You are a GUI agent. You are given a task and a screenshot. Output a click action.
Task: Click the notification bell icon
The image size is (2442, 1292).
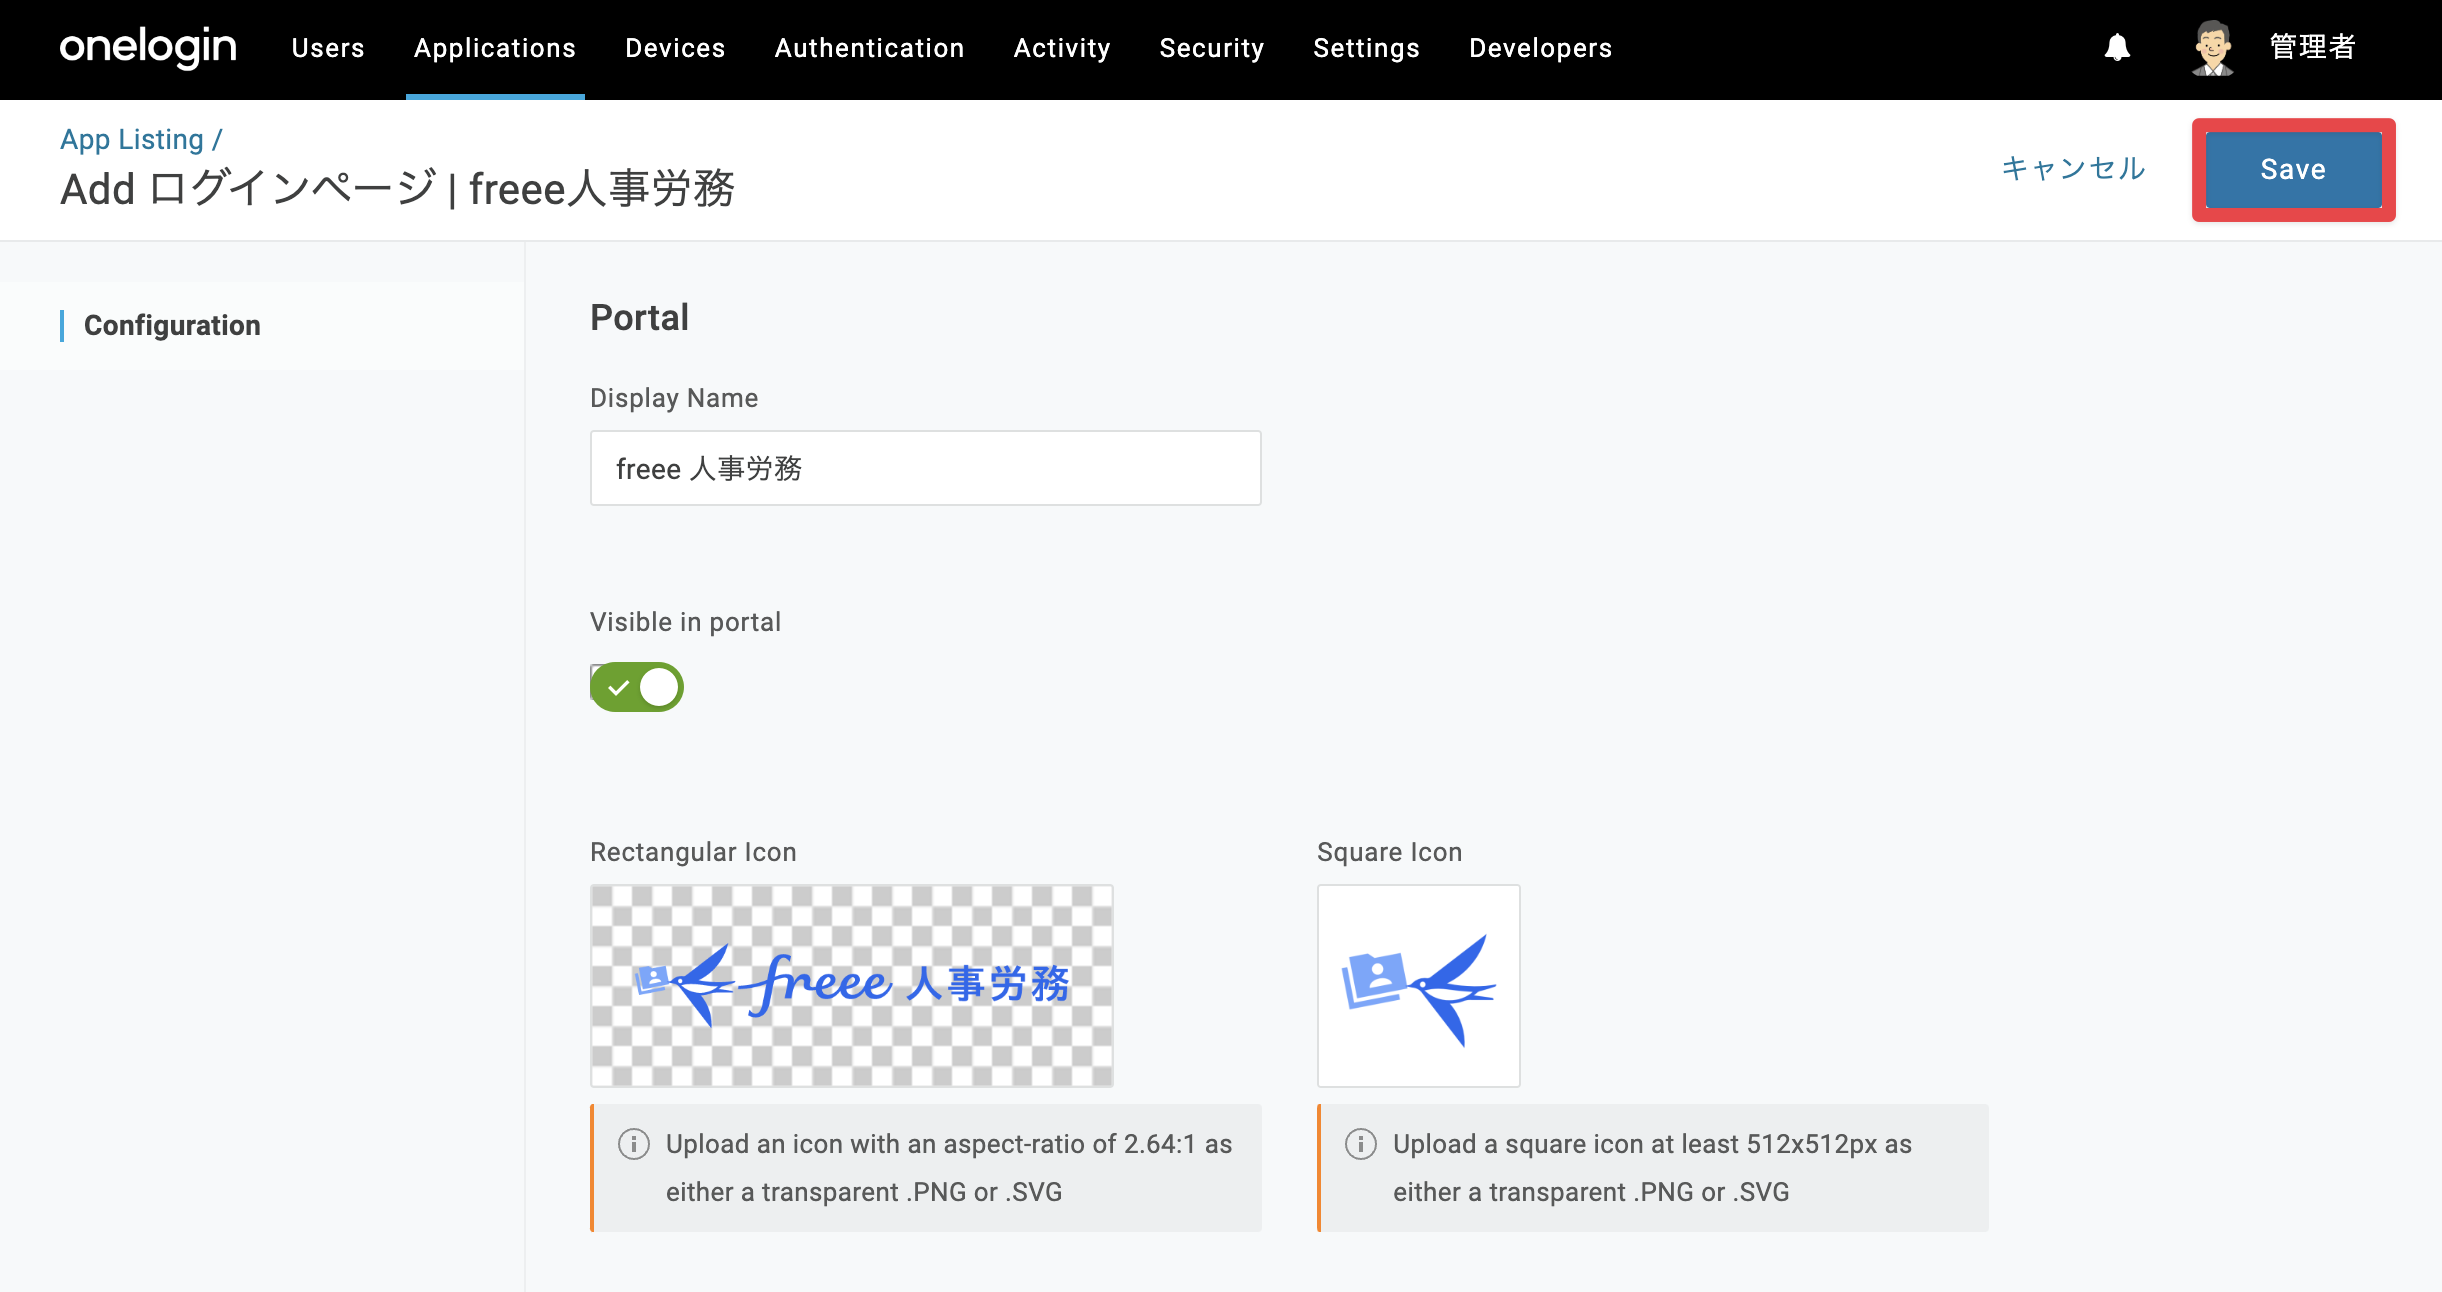2117,48
